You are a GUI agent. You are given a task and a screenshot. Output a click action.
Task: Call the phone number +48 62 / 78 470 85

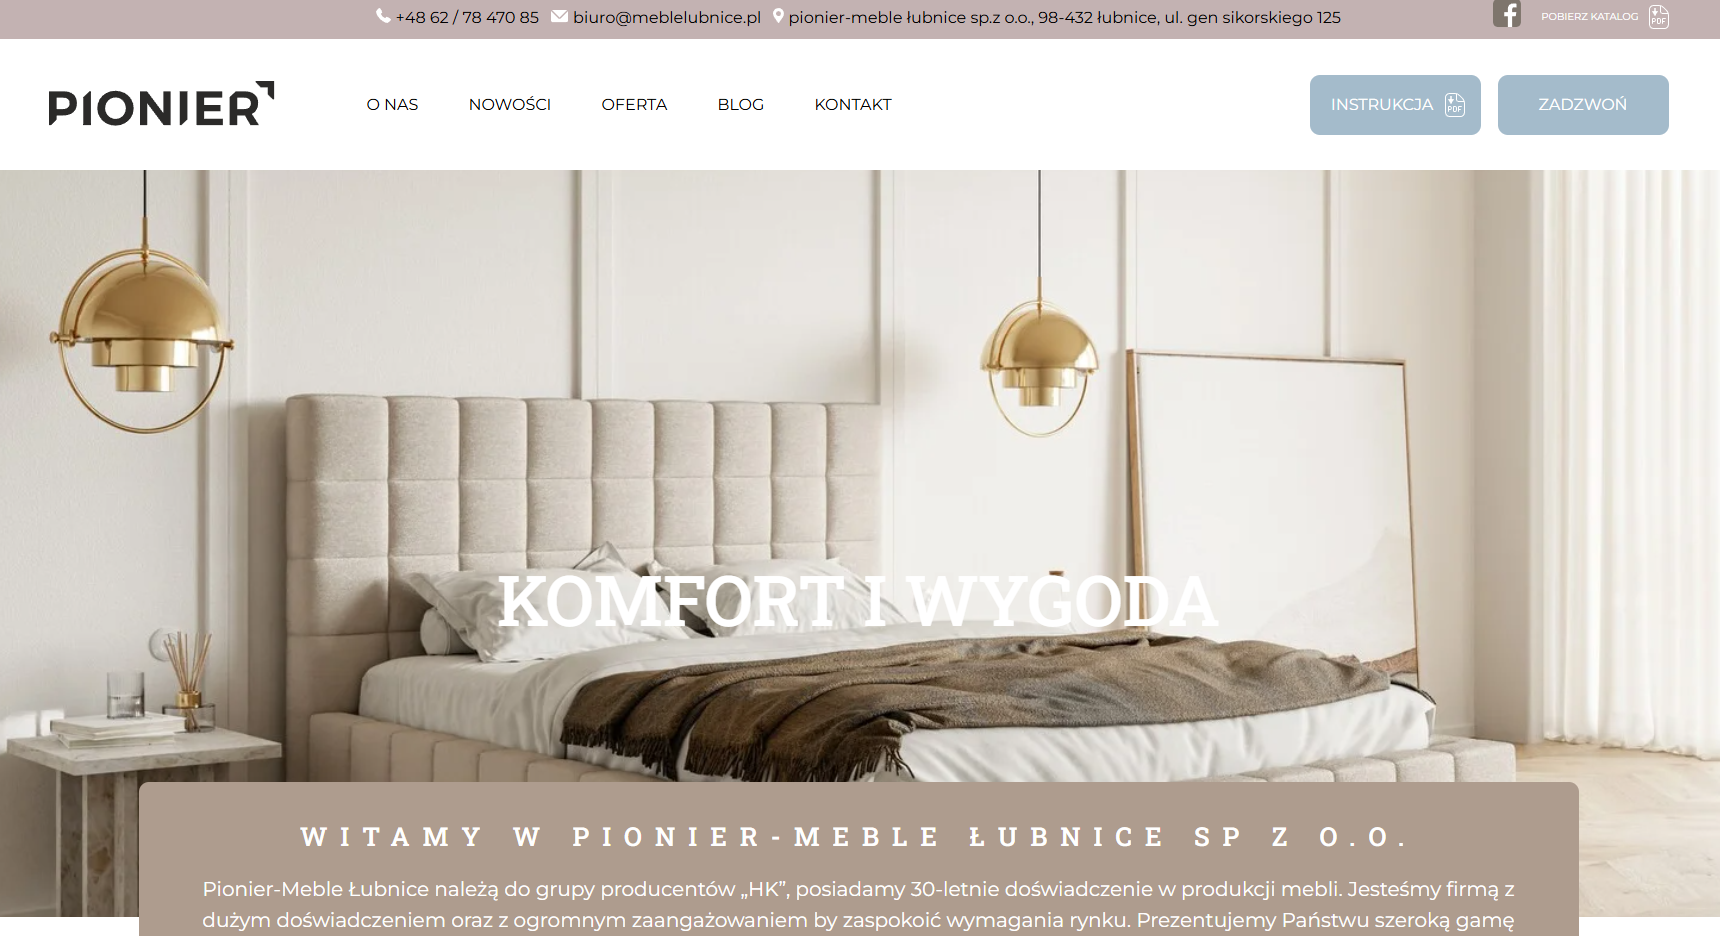pos(467,17)
